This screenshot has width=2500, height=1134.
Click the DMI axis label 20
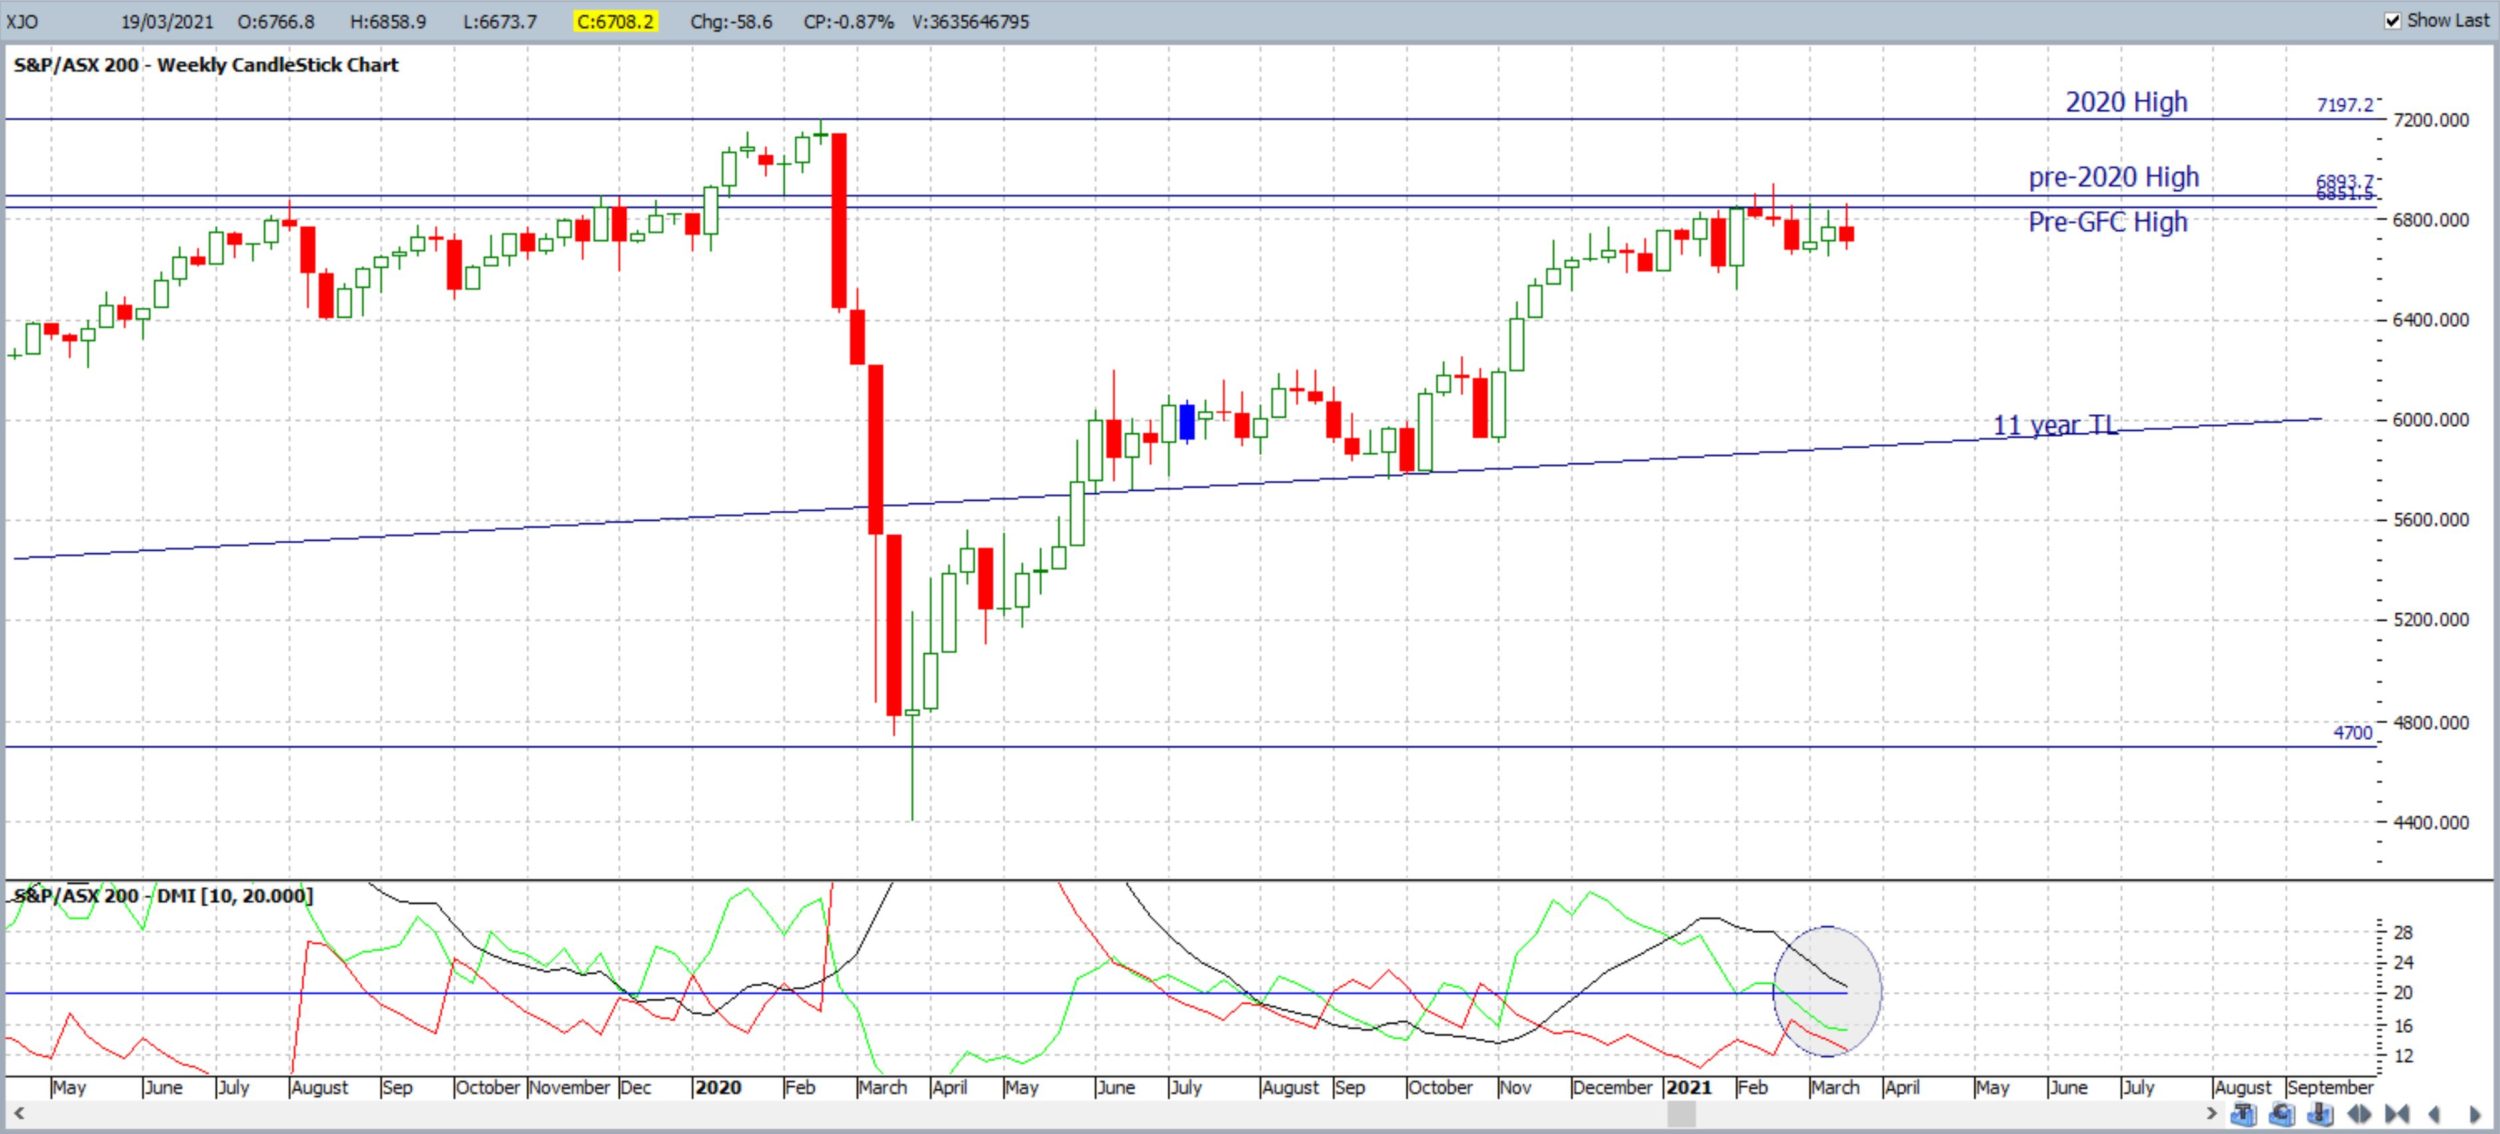pyautogui.click(x=2403, y=993)
